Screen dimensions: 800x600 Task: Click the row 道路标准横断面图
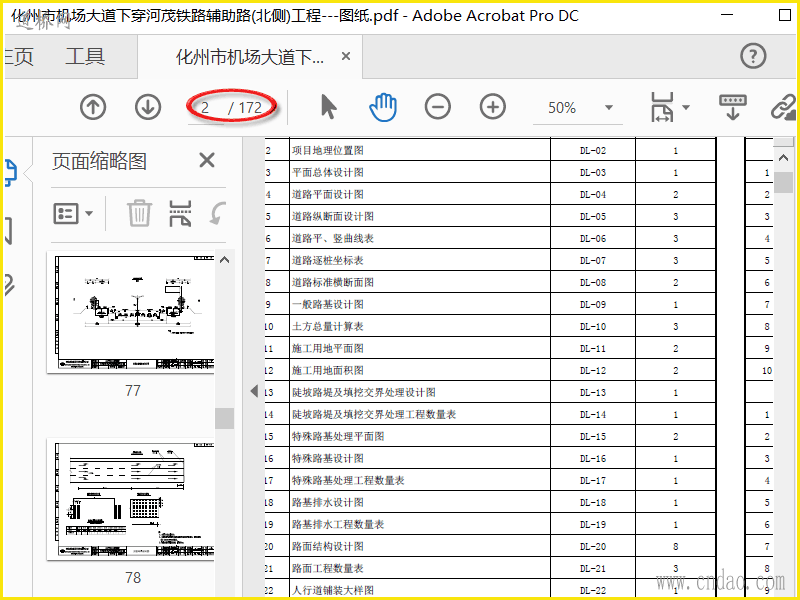[490, 282]
